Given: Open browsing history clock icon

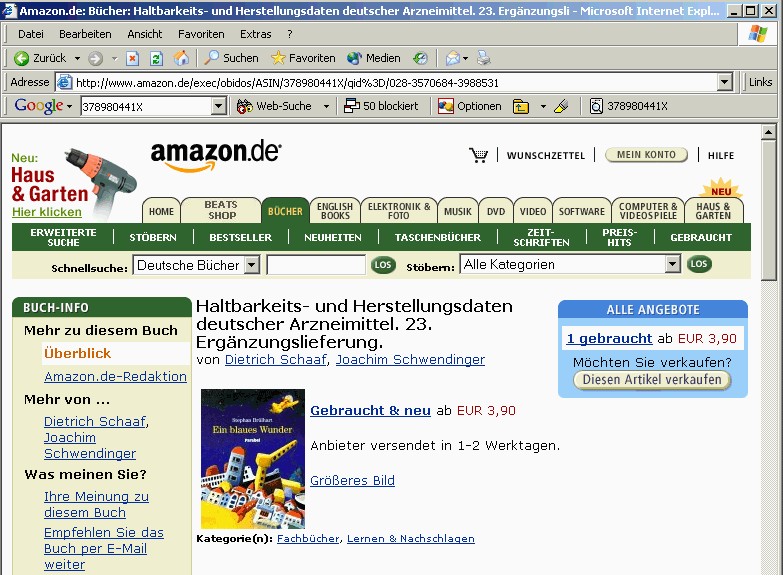Looking at the screenshot, I should [x=420, y=58].
